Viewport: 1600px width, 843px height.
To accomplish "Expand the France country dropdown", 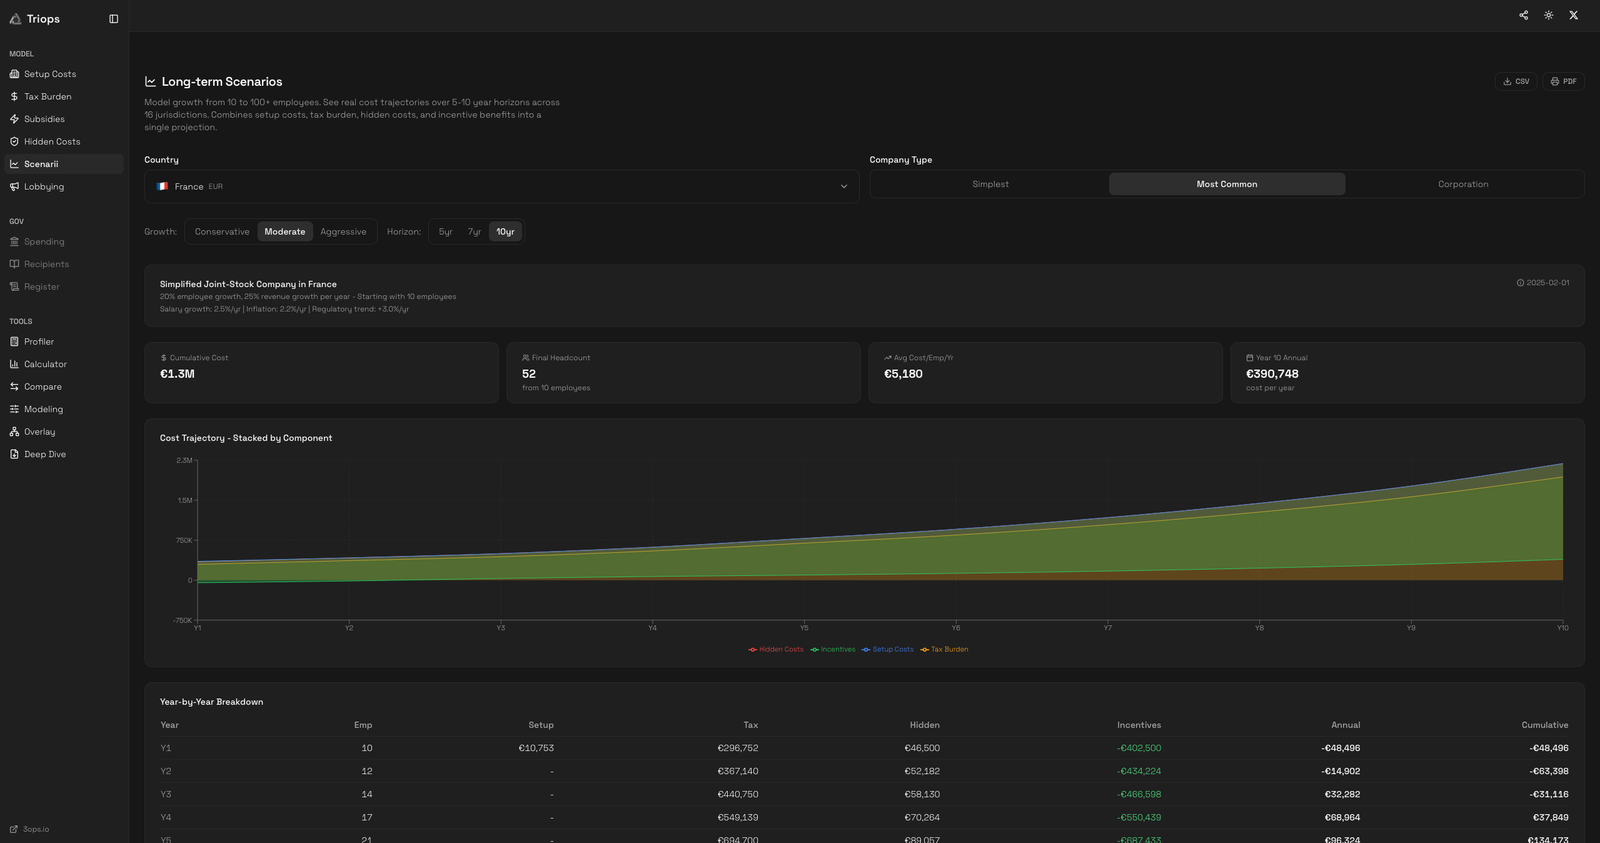I will coord(500,187).
